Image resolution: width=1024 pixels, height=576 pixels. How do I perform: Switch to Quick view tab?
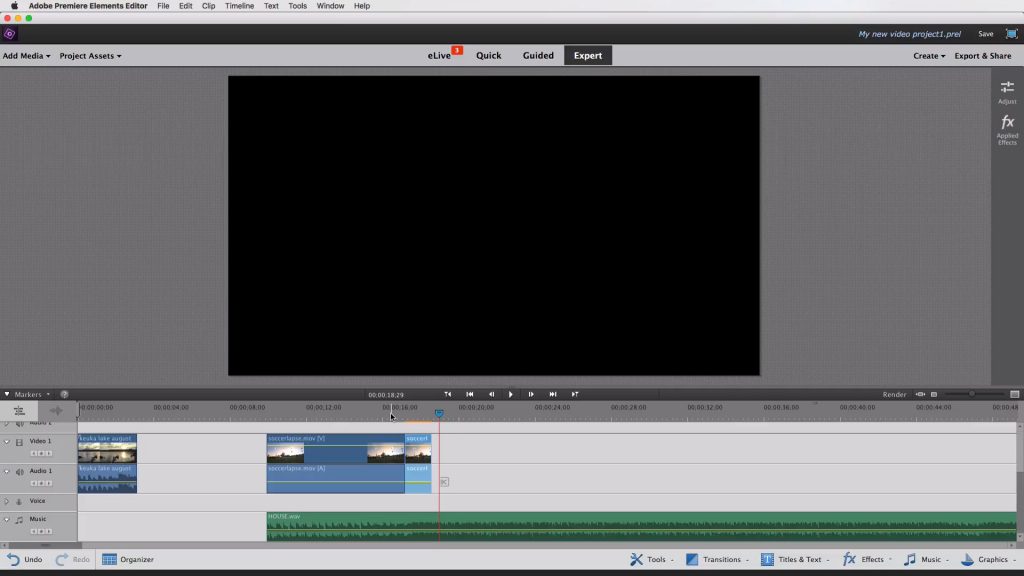tap(488, 56)
